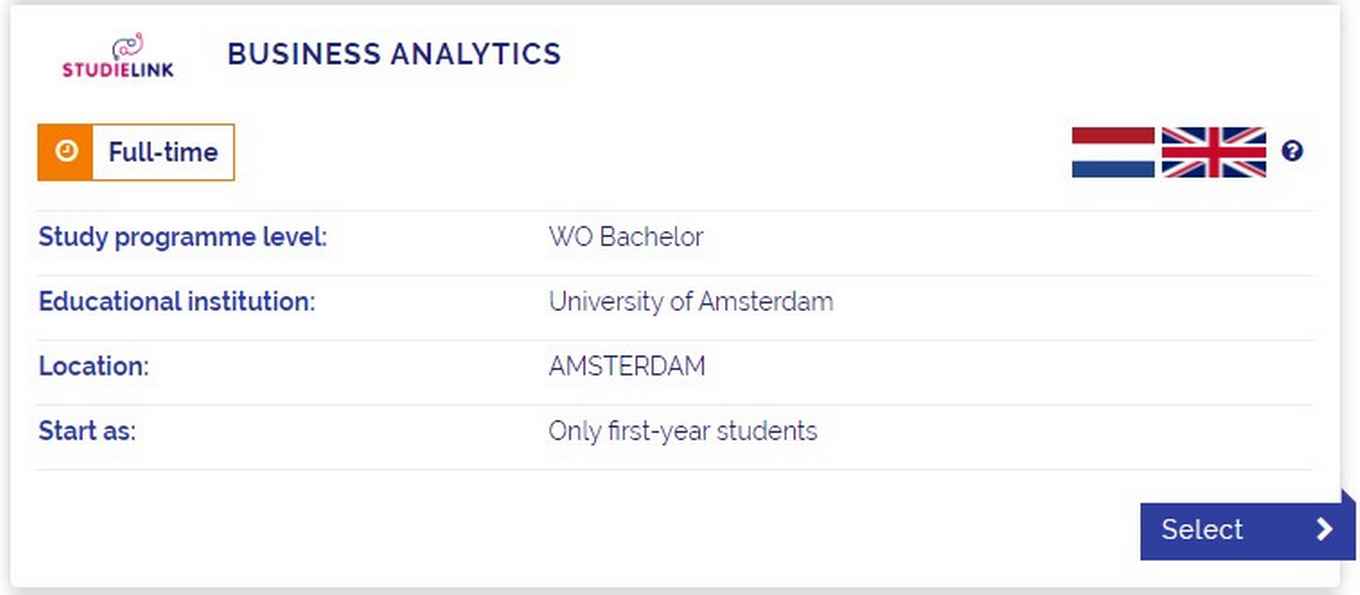Click the Full-time label text
1360x595 pixels.
tap(163, 152)
